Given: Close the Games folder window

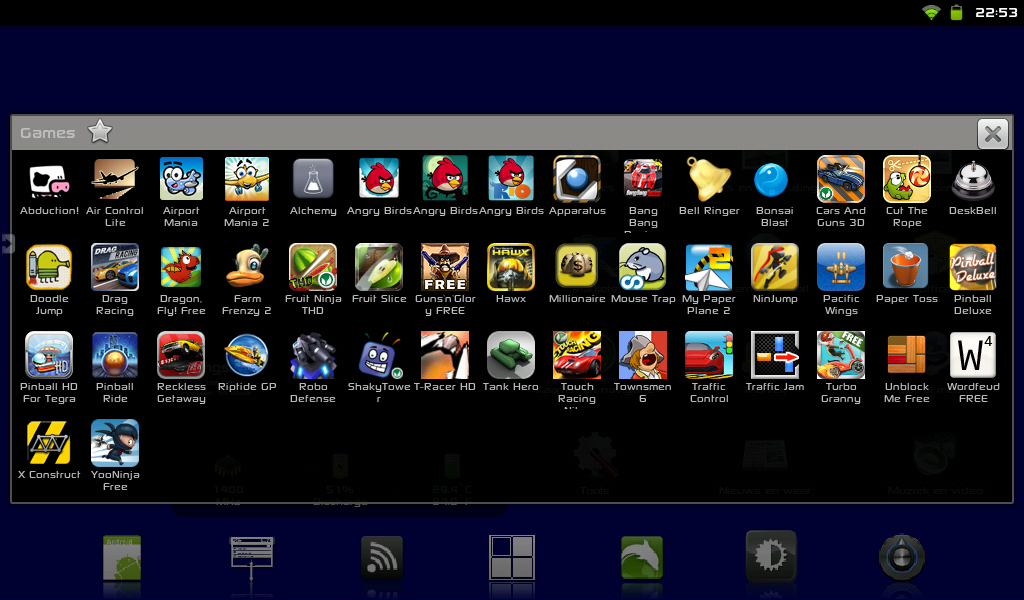Looking at the screenshot, I should click(x=993, y=134).
